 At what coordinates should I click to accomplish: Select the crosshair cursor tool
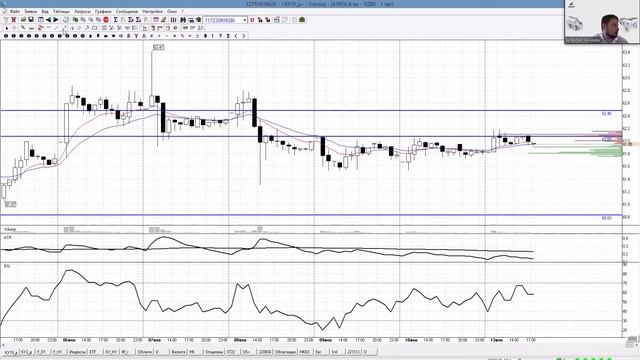click(x=14, y=28)
